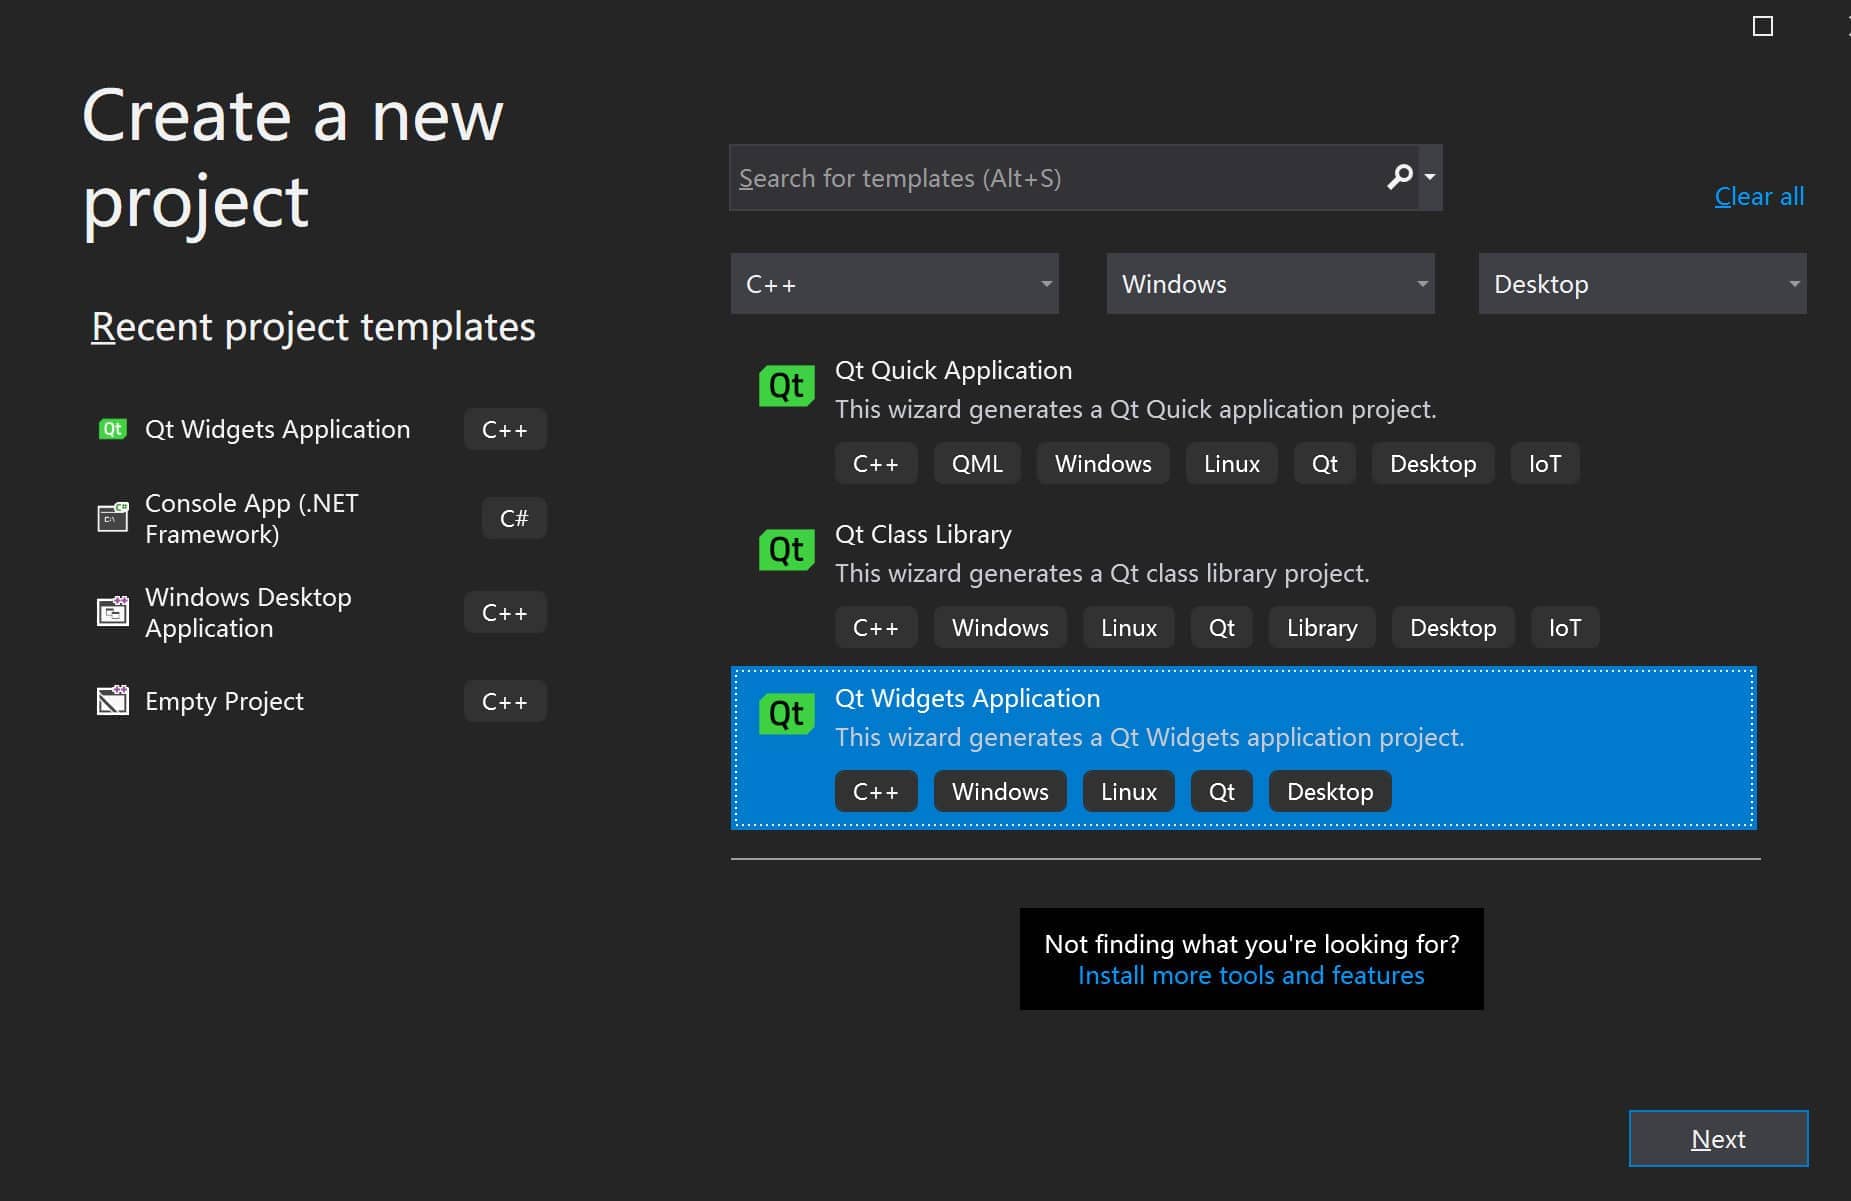This screenshot has width=1851, height=1201.
Task: Click the Library tag on Qt Class Library
Action: coord(1322,627)
